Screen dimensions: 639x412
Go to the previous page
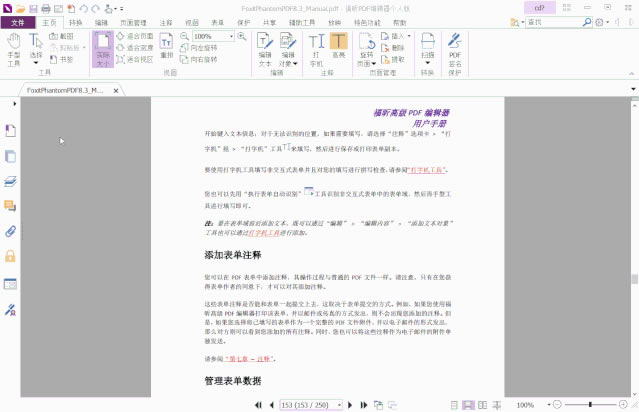271,405
